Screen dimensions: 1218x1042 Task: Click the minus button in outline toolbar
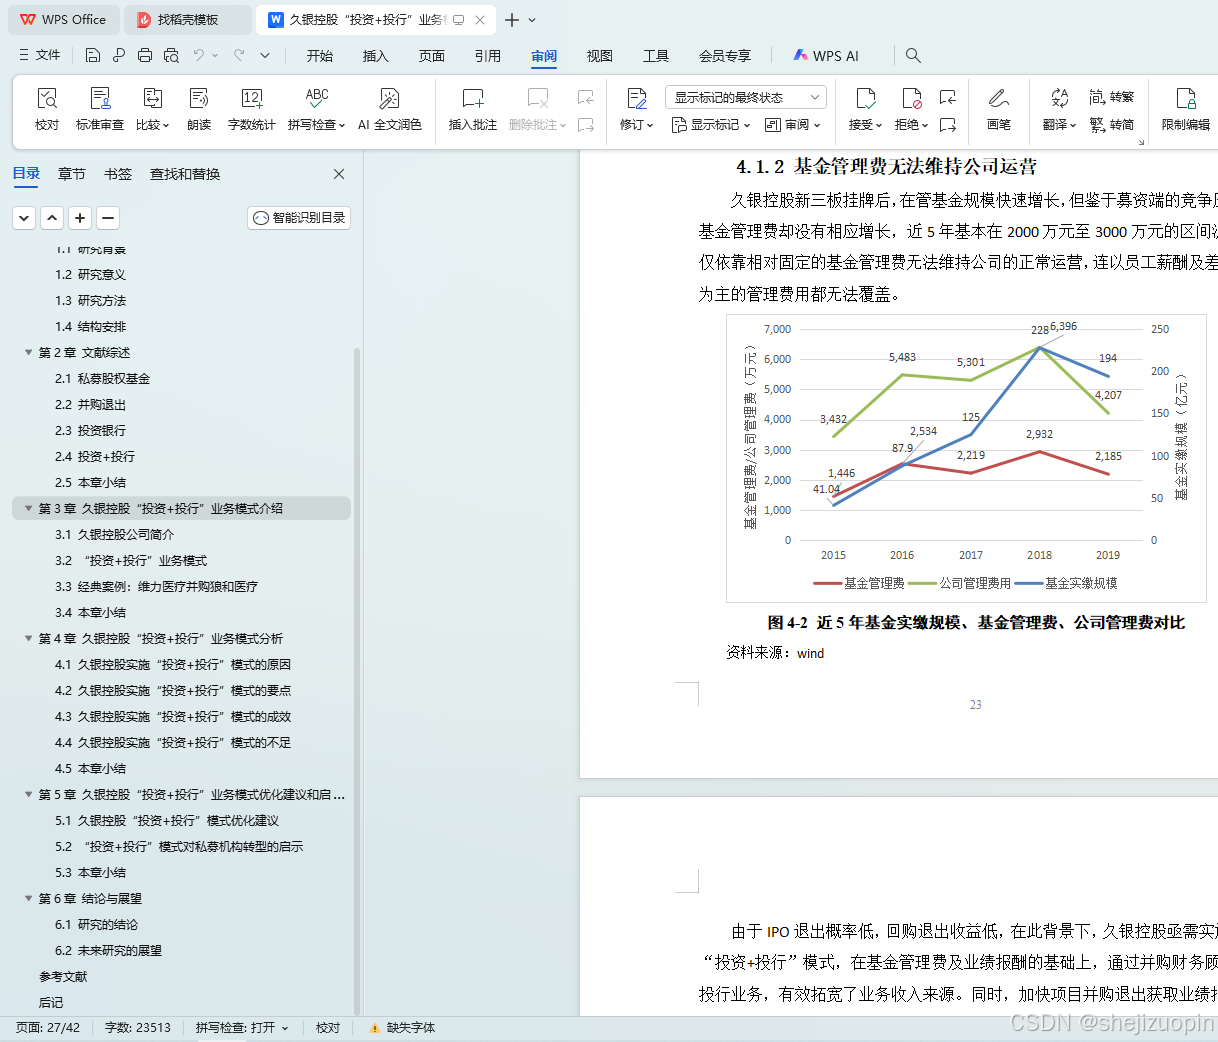(108, 218)
